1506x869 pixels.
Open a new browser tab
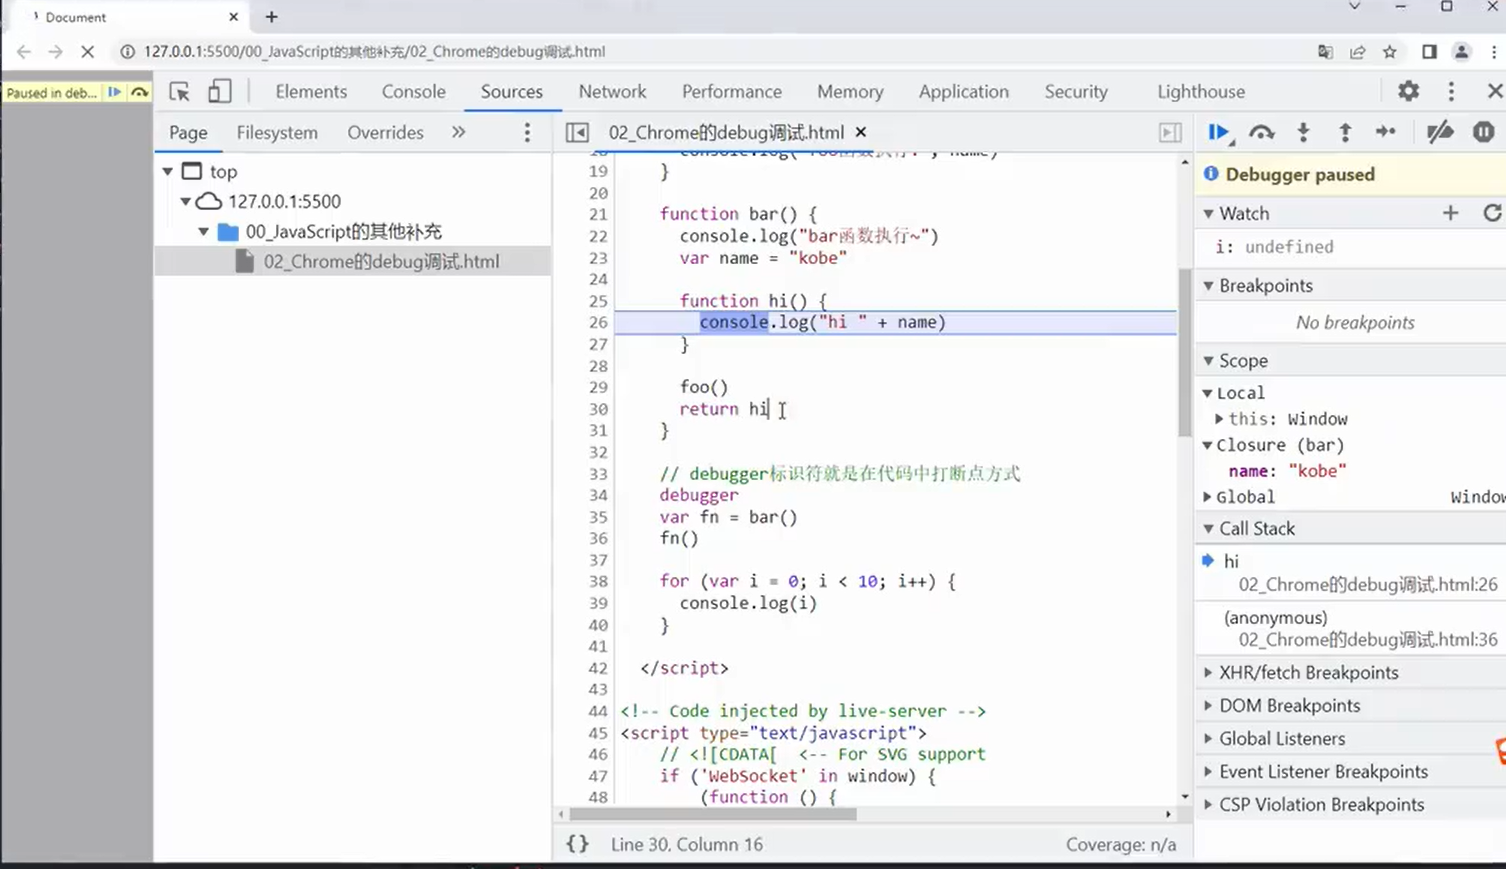tap(271, 17)
